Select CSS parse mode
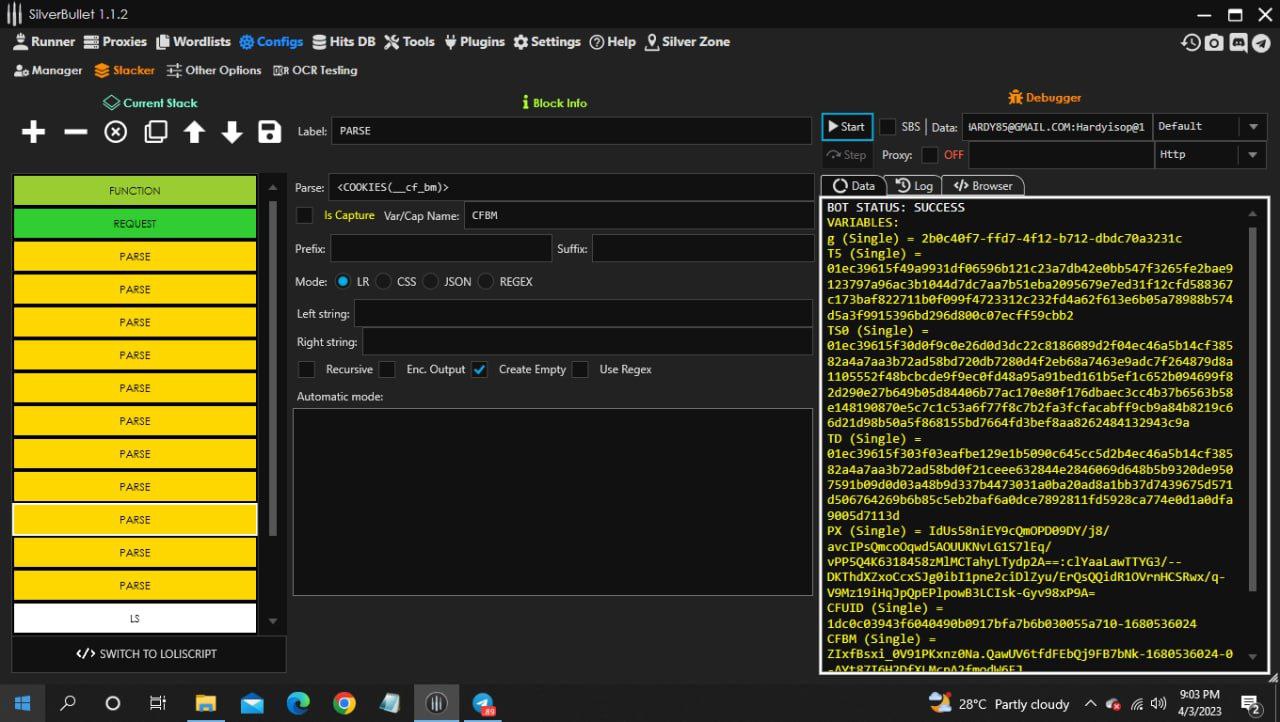Viewport: 1280px width, 722px height. coord(384,282)
